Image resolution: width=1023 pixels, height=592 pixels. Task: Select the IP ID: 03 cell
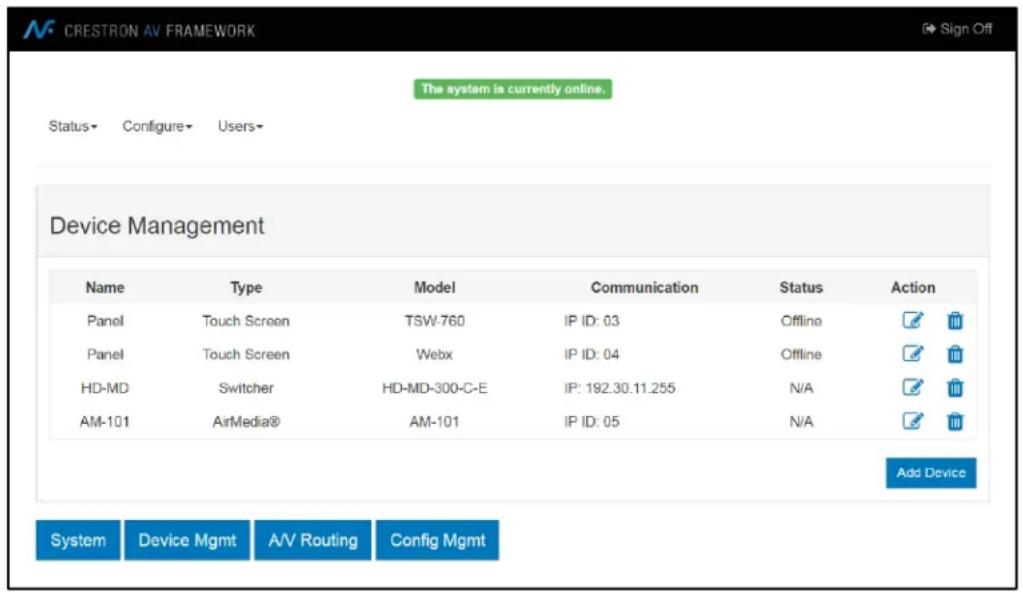coord(592,321)
